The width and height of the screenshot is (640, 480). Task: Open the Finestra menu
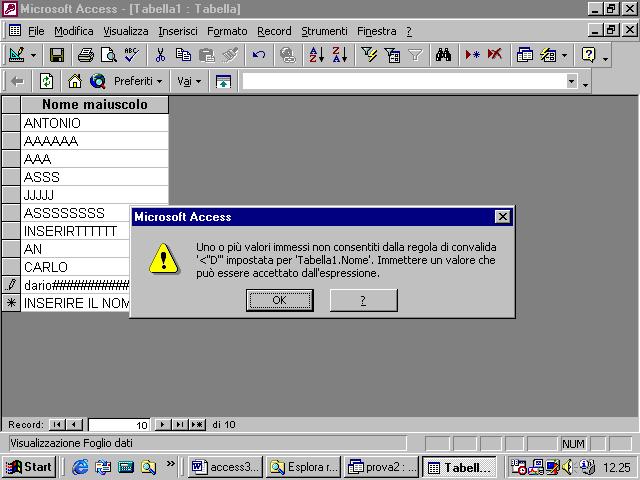click(377, 31)
